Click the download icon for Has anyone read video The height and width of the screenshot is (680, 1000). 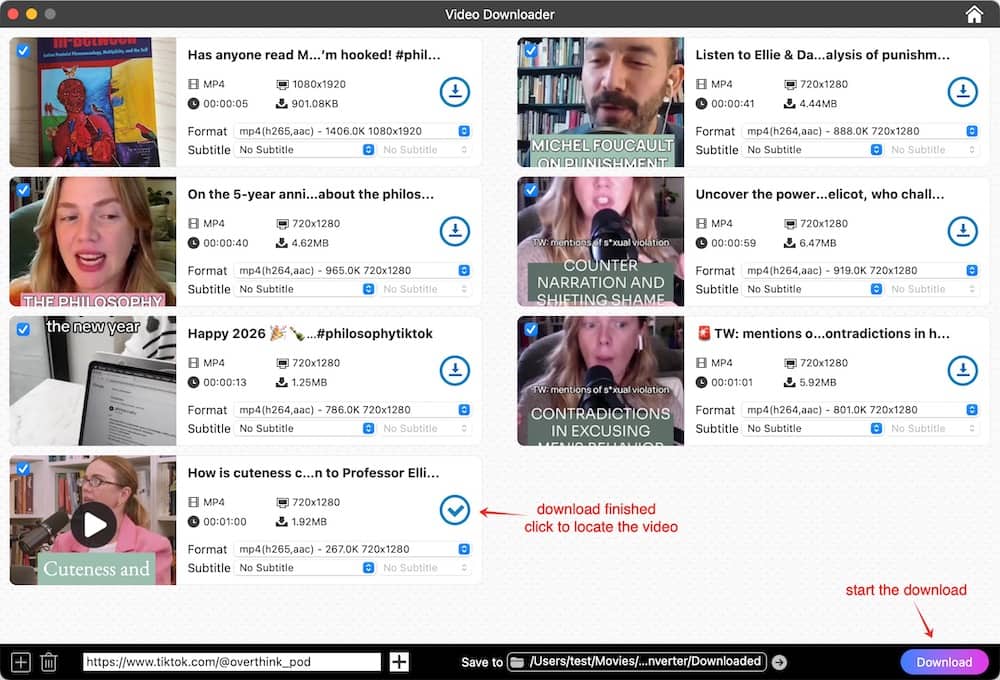[x=455, y=92]
